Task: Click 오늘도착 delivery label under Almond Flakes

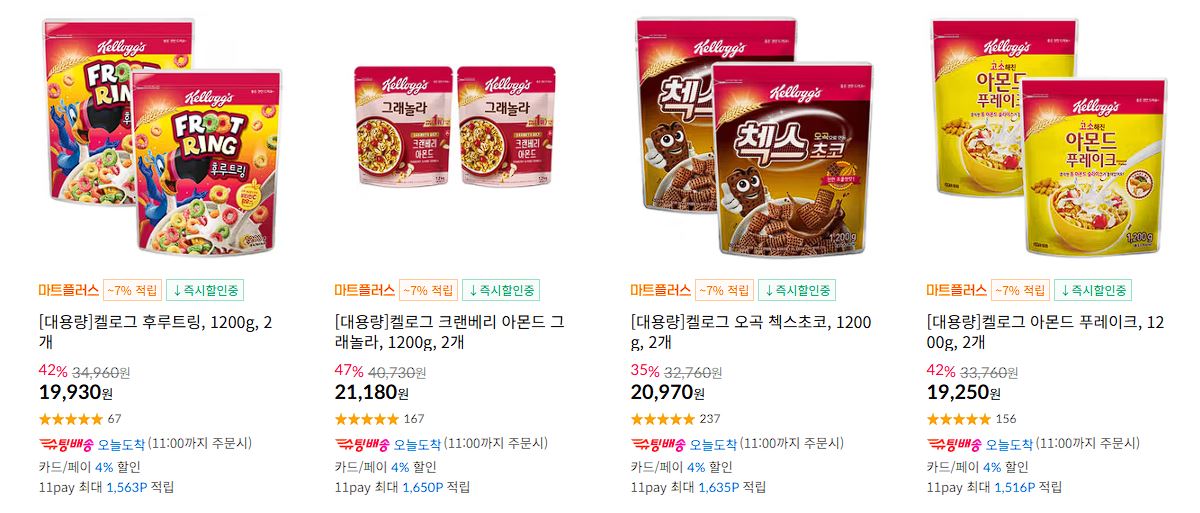Action: 1009,444
